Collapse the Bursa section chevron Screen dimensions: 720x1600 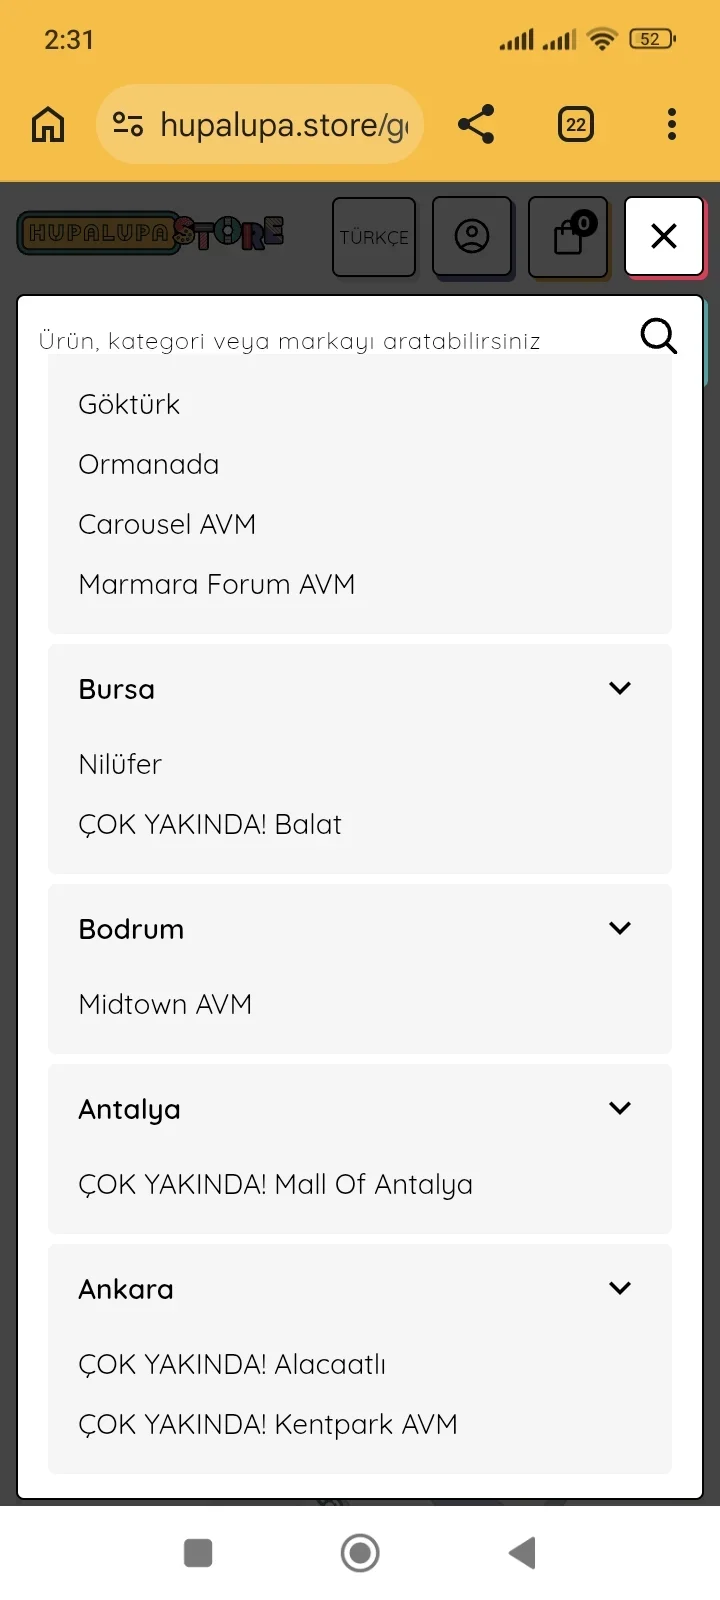(x=620, y=688)
